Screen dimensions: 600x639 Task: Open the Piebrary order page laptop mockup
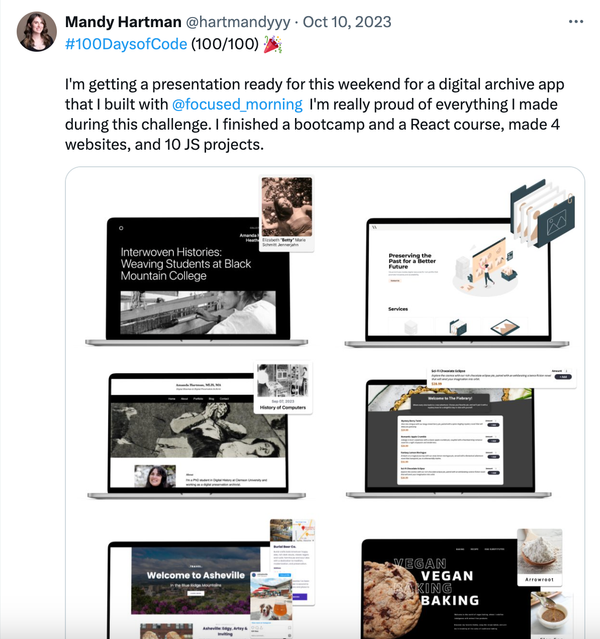click(449, 439)
